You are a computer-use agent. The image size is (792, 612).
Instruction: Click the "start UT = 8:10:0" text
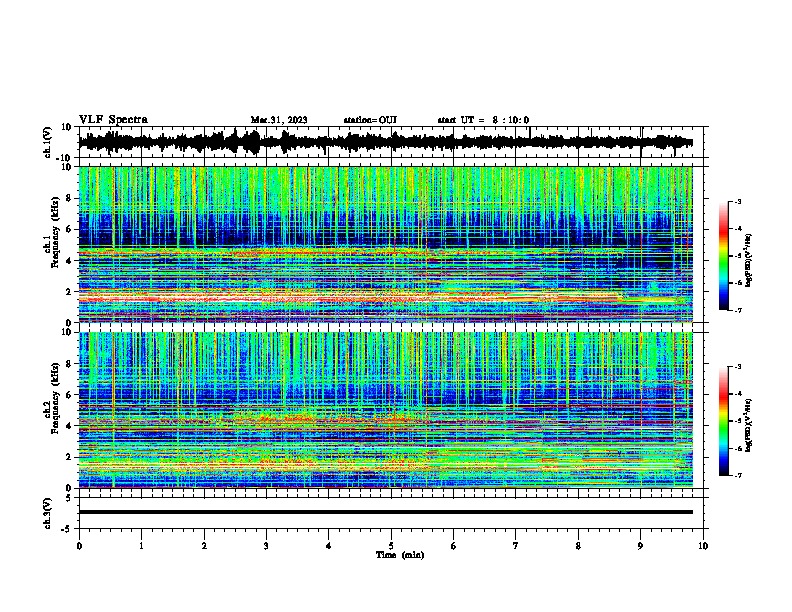(x=483, y=120)
